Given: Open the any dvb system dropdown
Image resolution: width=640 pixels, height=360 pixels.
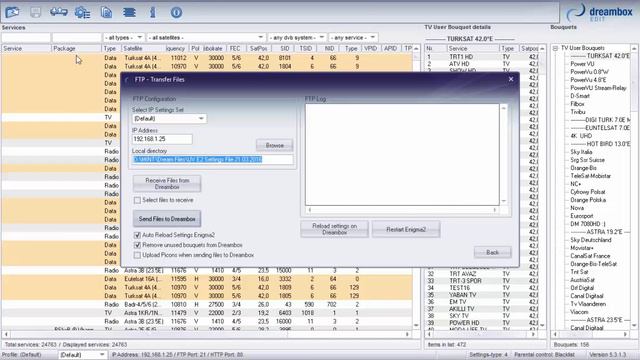Looking at the screenshot, I should pyautogui.click(x=297, y=38).
